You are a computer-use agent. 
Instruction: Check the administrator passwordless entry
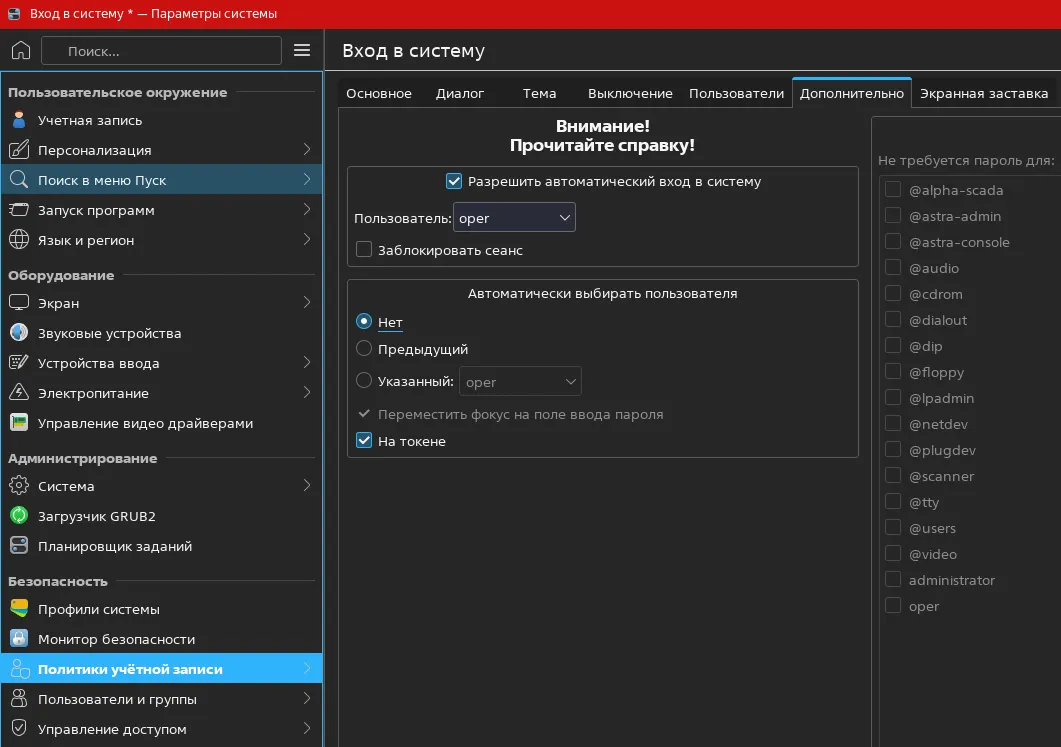tap(893, 580)
